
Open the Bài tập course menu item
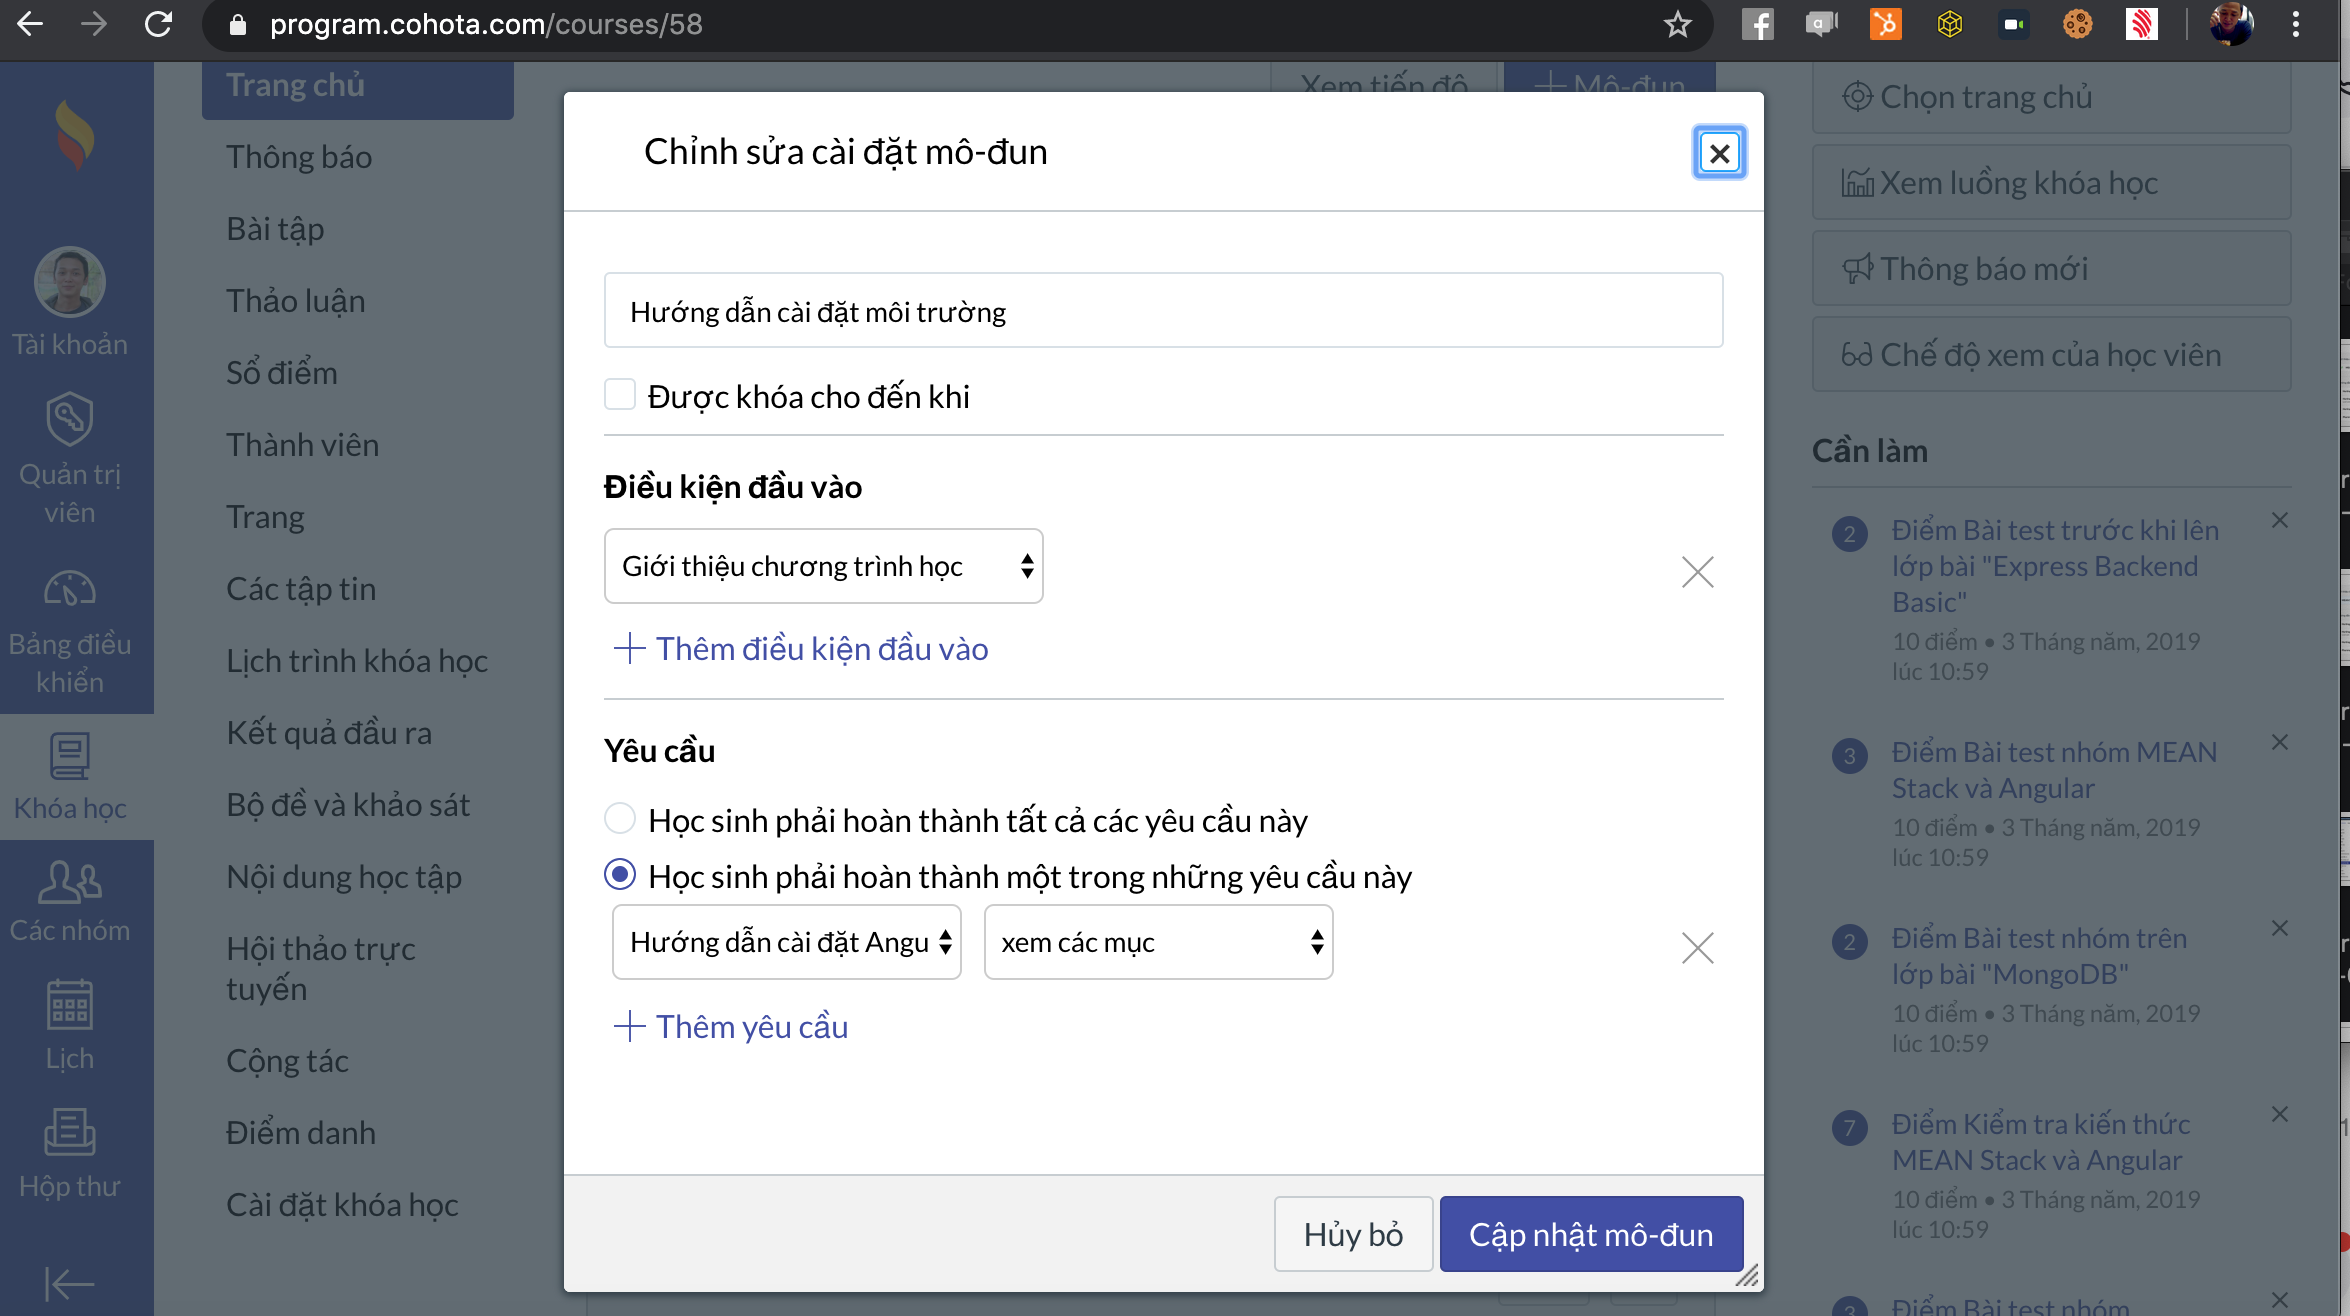point(275,229)
